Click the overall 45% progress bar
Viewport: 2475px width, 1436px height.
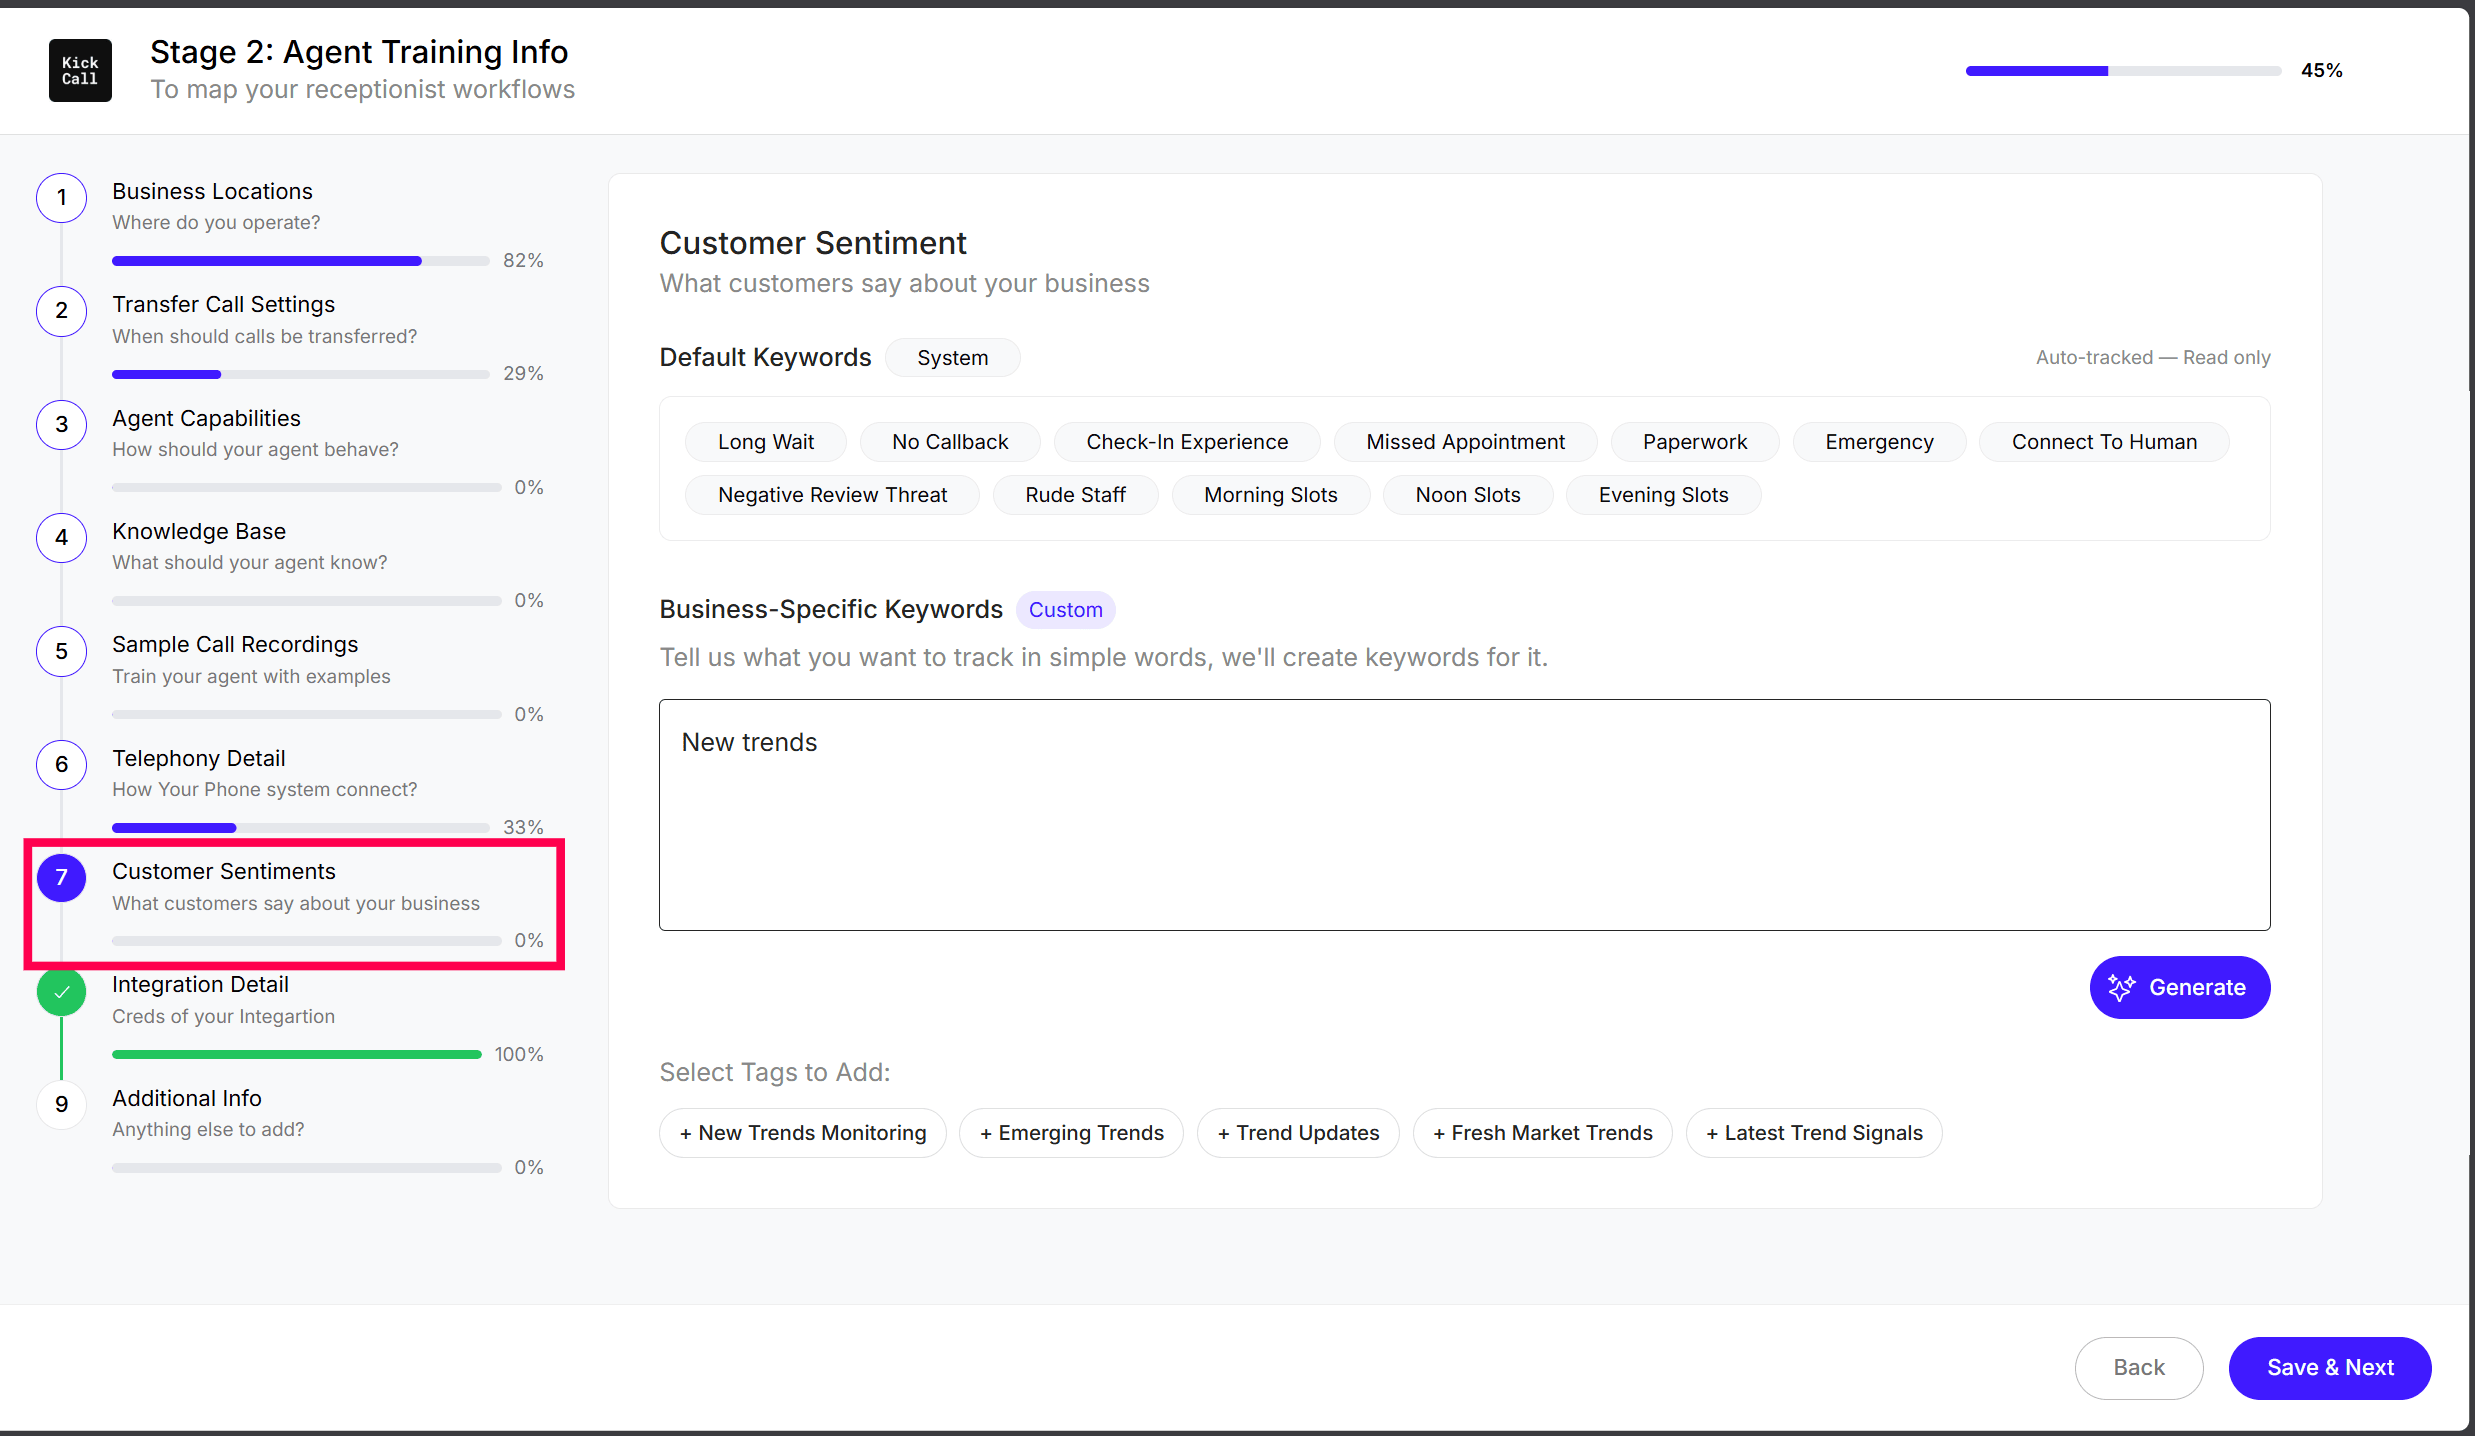(2123, 71)
